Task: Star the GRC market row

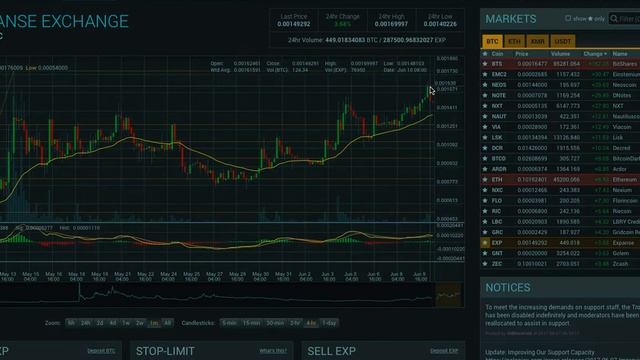Action: [485, 232]
